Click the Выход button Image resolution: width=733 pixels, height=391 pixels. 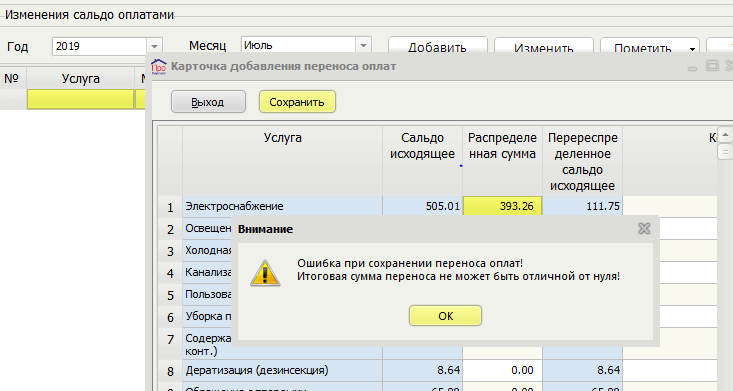[x=208, y=102]
